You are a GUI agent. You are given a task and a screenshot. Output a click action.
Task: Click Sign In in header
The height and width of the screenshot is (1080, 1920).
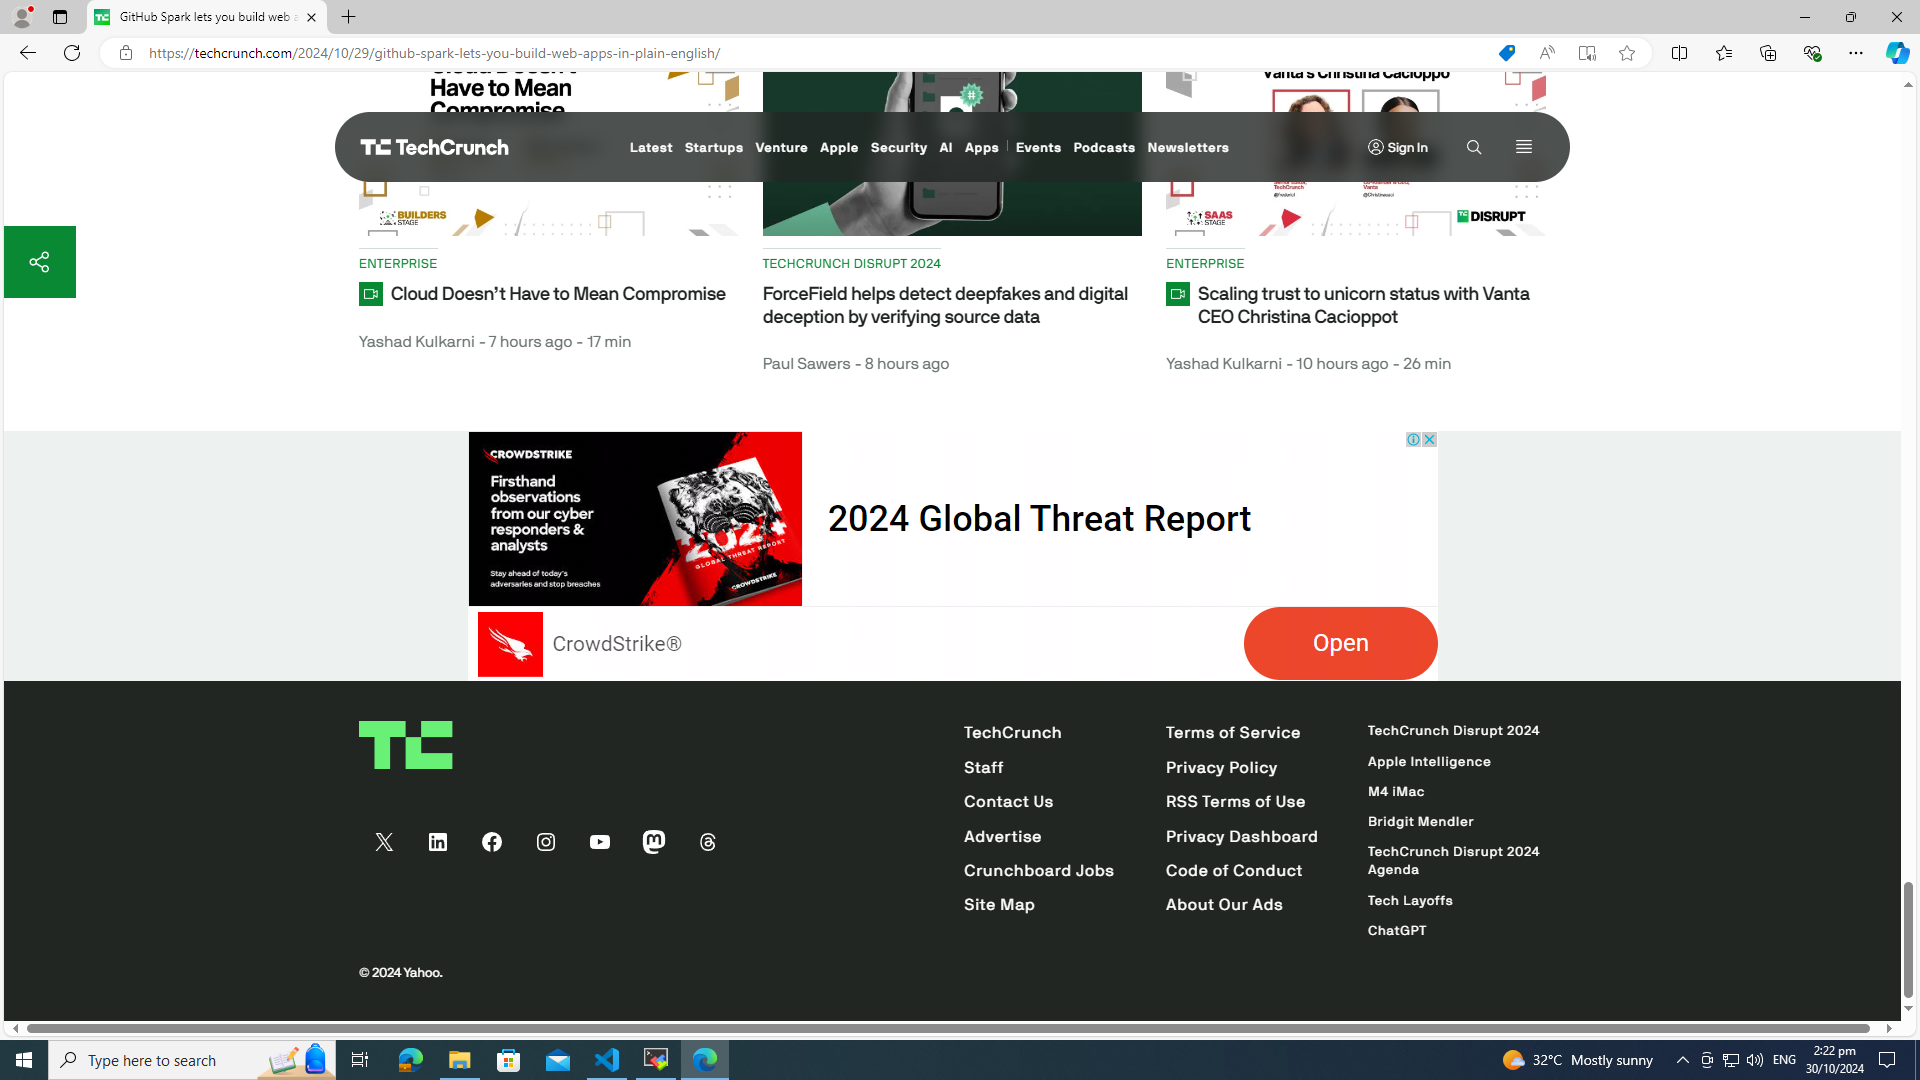pyautogui.click(x=1398, y=148)
